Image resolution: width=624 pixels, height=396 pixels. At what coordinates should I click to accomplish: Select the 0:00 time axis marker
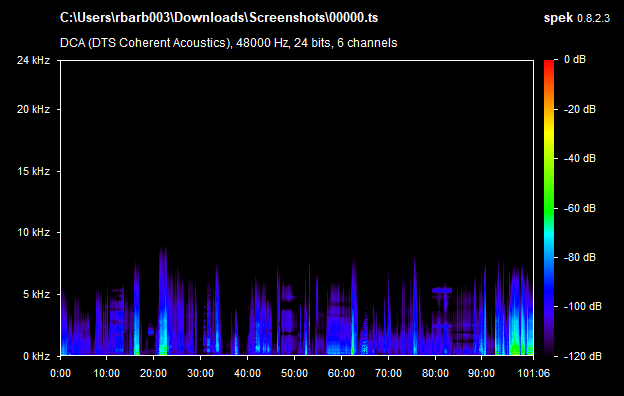point(60,373)
